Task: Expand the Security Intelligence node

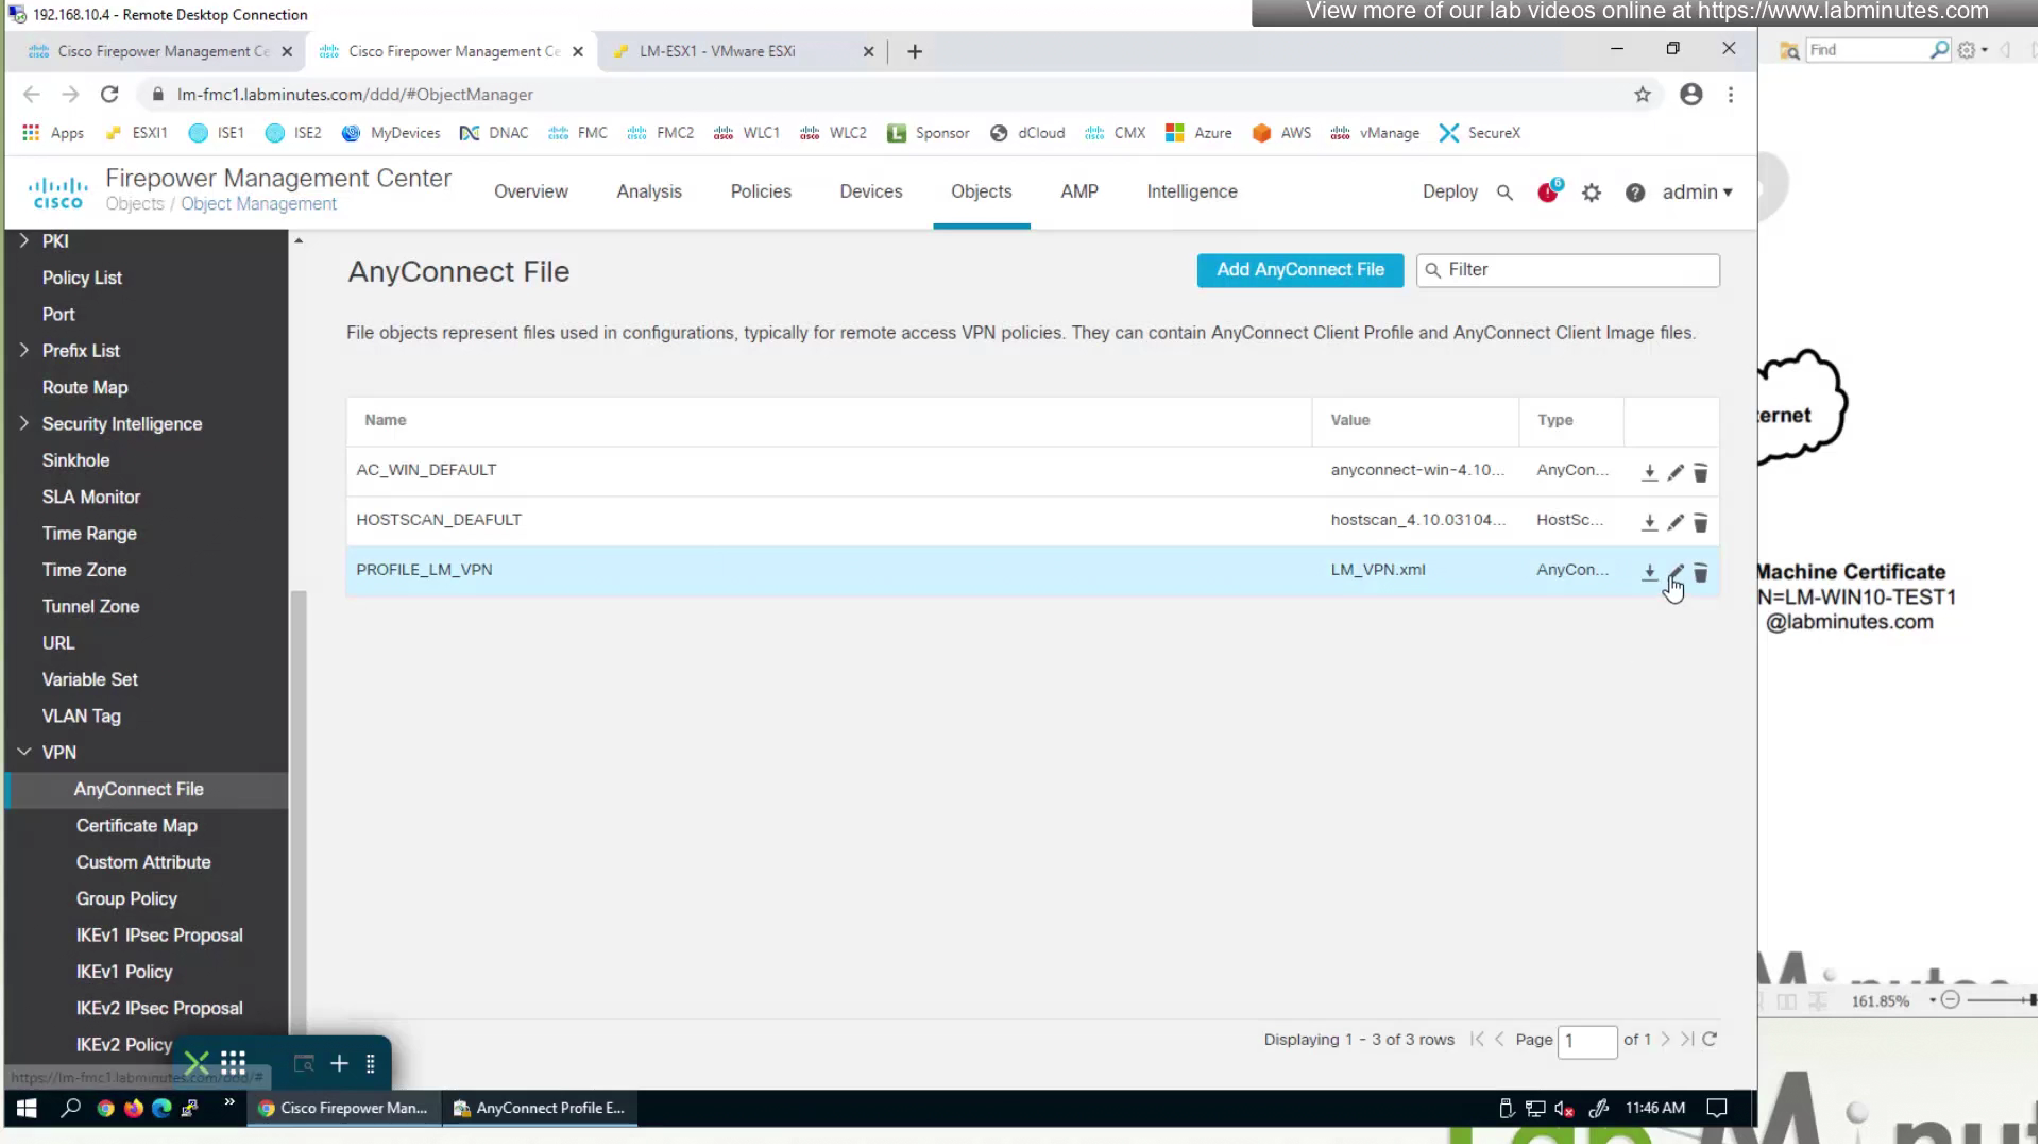Action: click(24, 424)
